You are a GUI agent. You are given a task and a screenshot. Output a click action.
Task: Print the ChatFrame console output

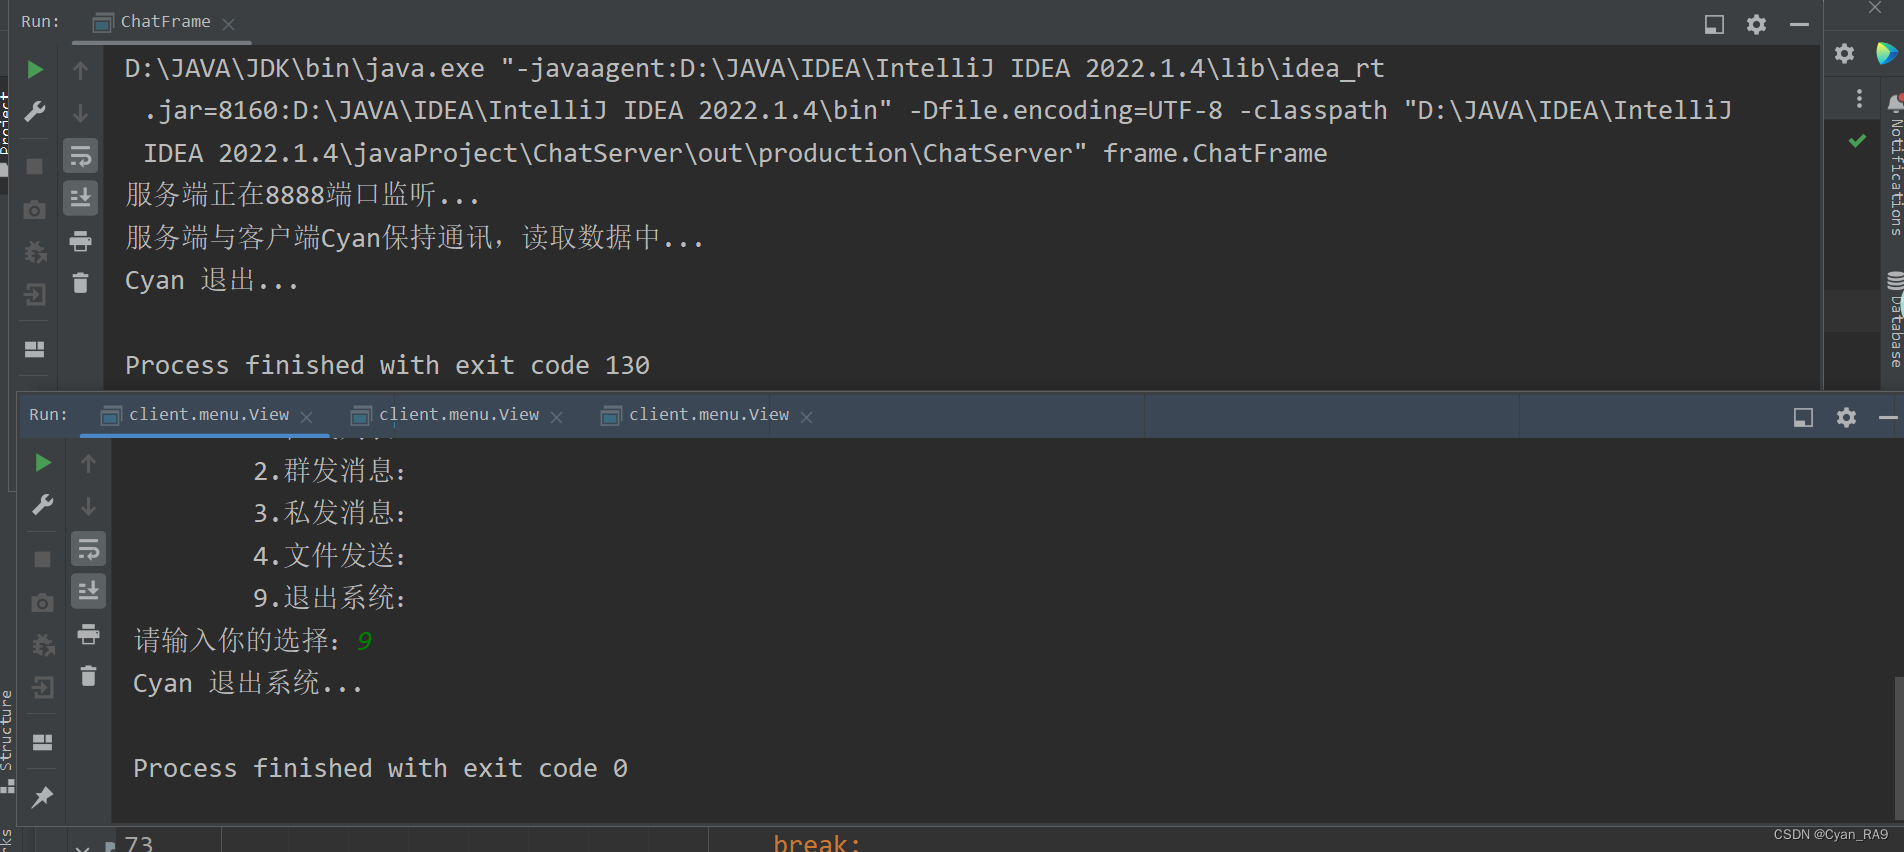[81, 241]
